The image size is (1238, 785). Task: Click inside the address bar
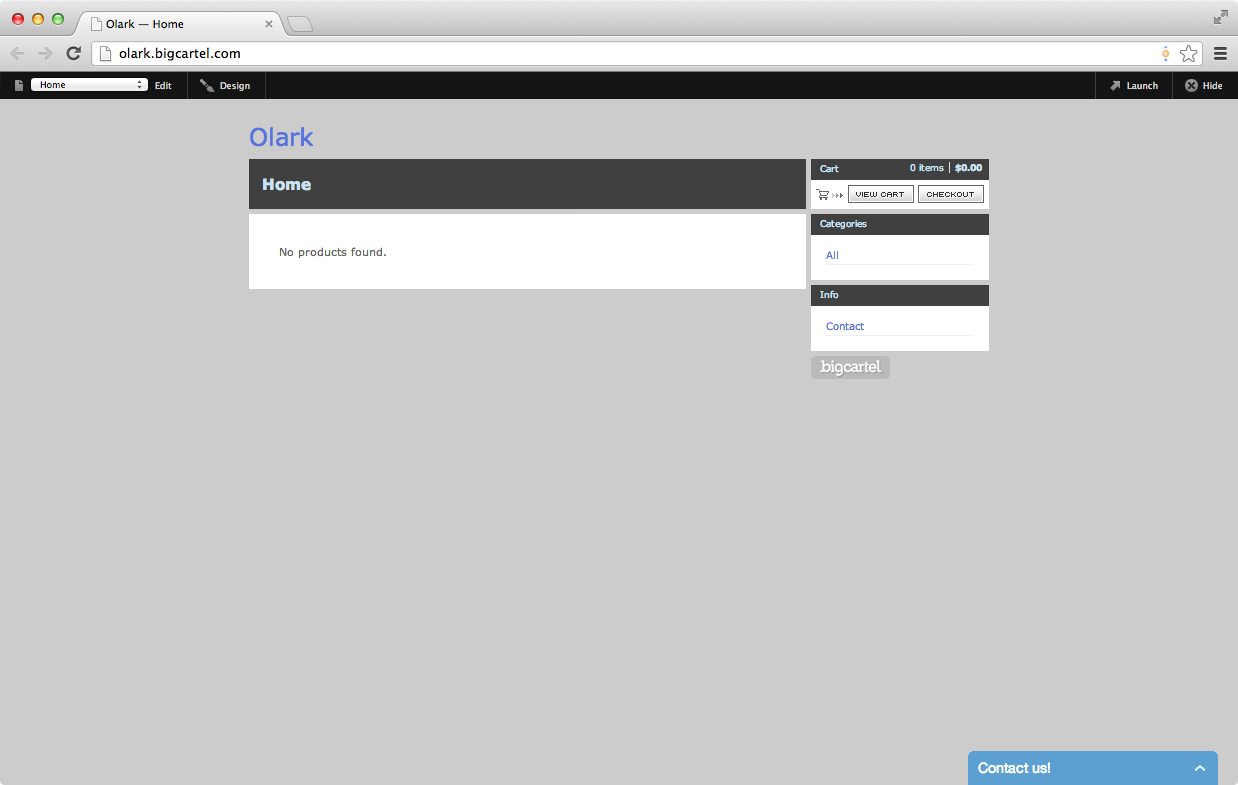[x=400, y=53]
